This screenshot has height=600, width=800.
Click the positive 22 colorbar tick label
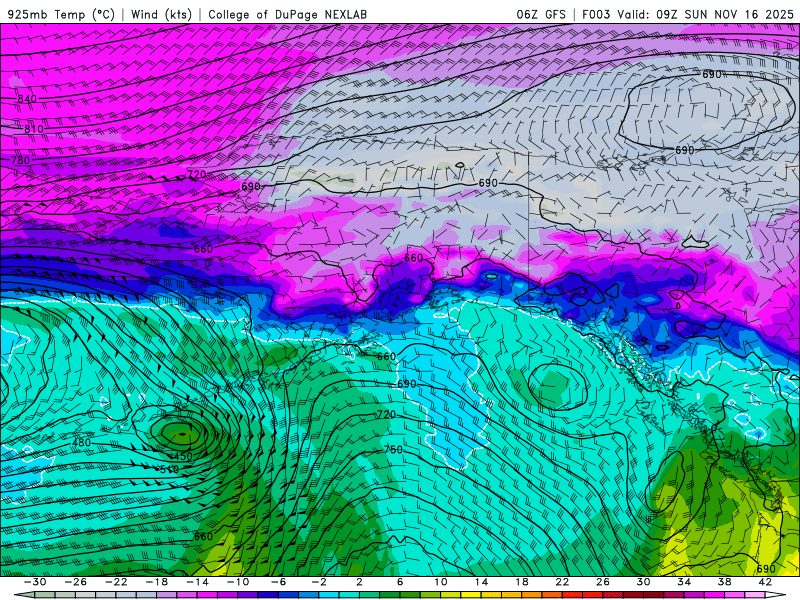point(562,582)
